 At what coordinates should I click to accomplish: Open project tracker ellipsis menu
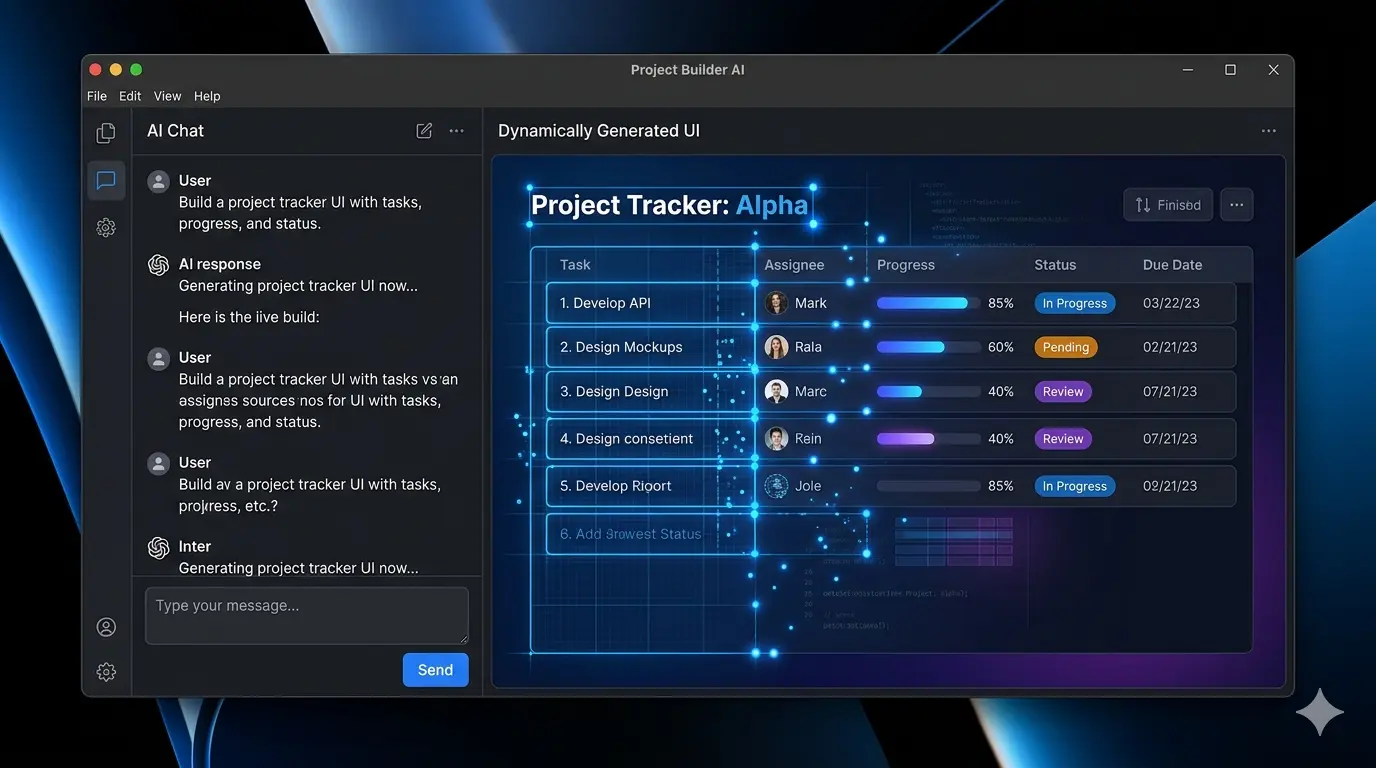coord(1236,205)
